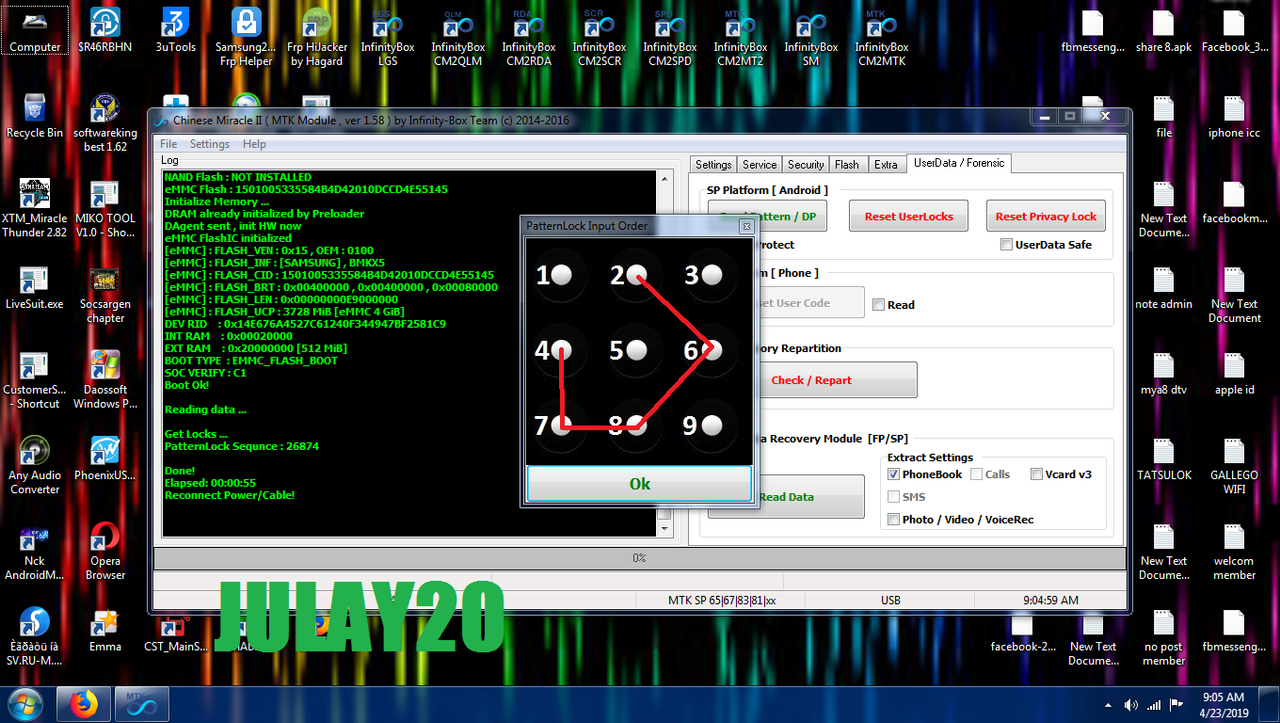Open Nck AndroidM... desktop shortcut
The width and height of the screenshot is (1280, 723).
[x=35, y=551]
